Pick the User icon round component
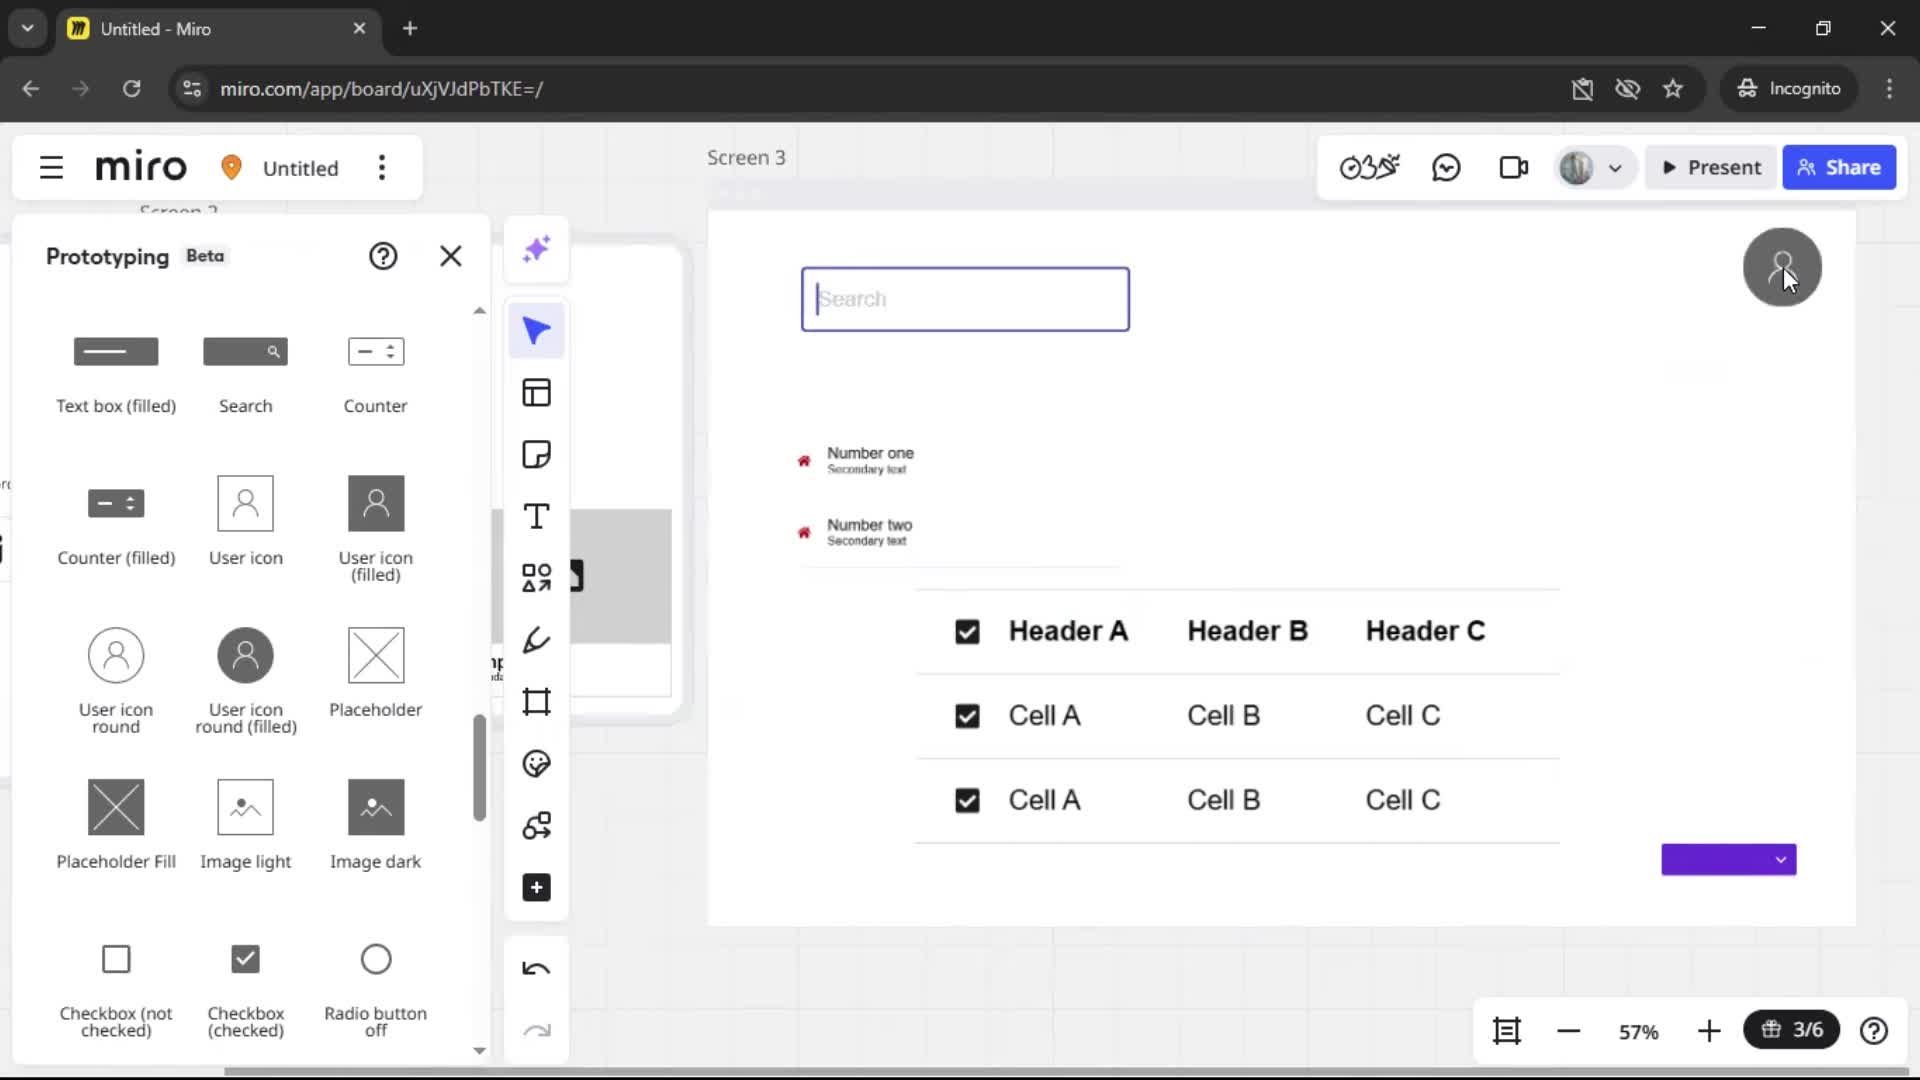The height and width of the screenshot is (1080, 1920). (x=116, y=680)
